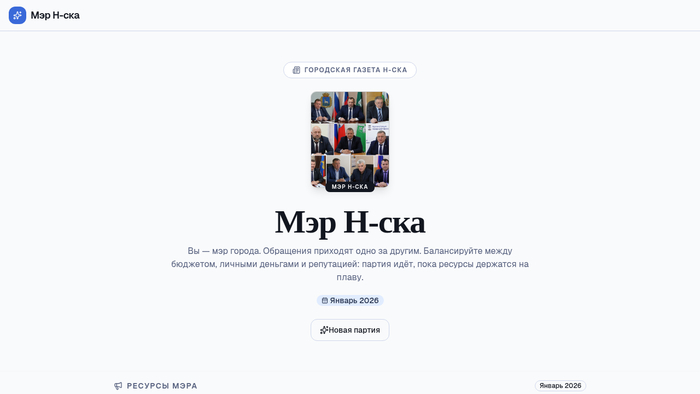Click the centered Январь 2026 date chip
The width and height of the screenshot is (700, 394).
350,301
